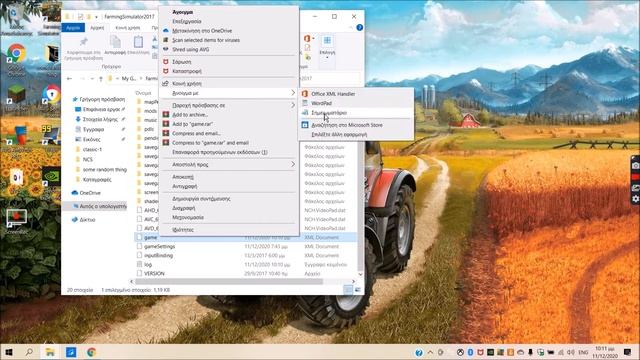640x360 pixels.
Task: Click the ENG language indicator
Action: point(584,352)
